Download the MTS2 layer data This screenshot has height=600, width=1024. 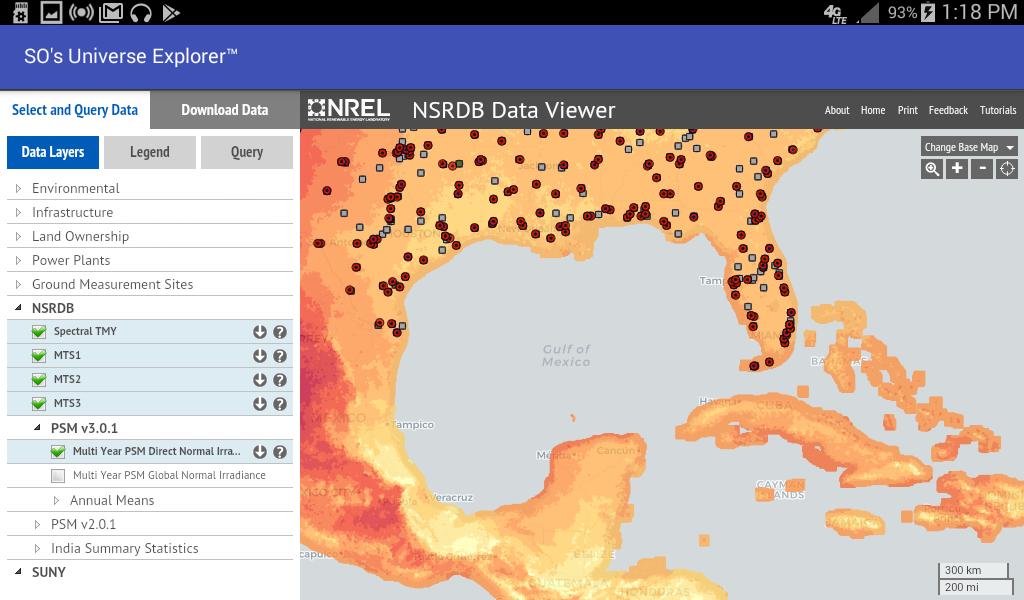coord(260,380)
